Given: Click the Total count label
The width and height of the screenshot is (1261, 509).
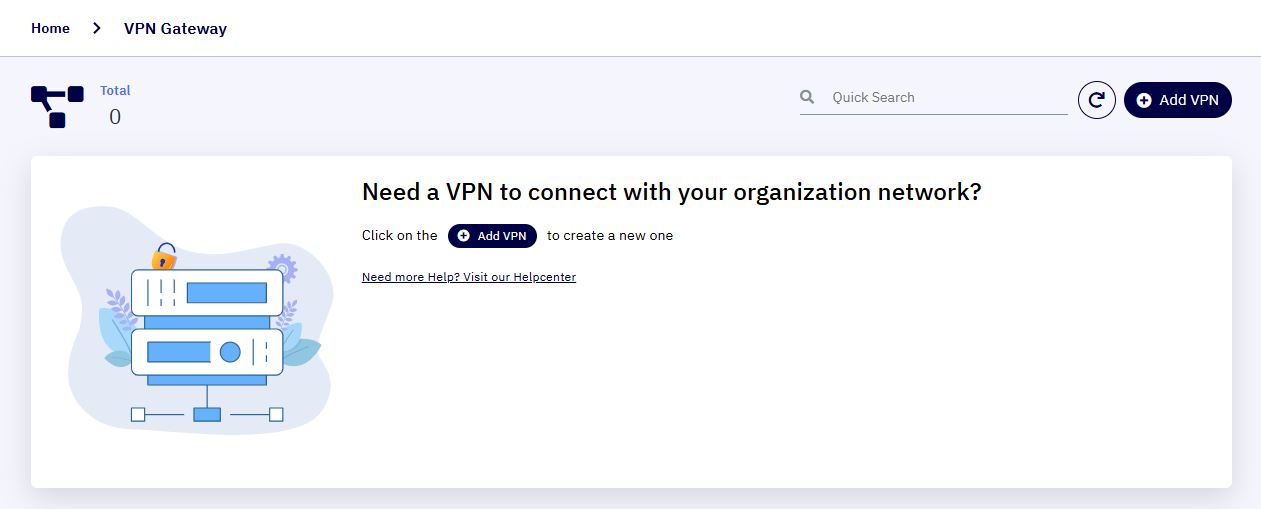Looking at the screenshot, I should coord(115,90).
